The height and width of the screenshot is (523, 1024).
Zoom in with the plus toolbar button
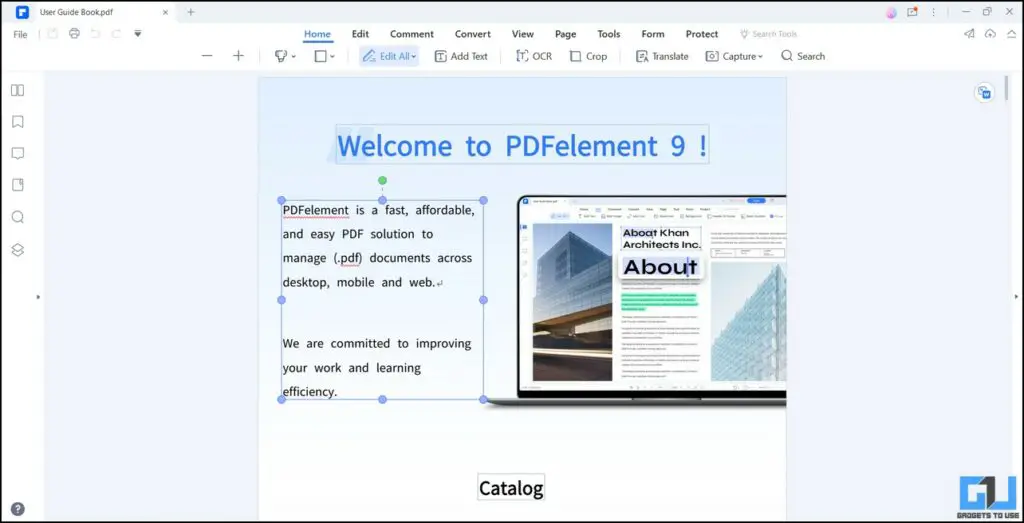click(x=238, y=56)
